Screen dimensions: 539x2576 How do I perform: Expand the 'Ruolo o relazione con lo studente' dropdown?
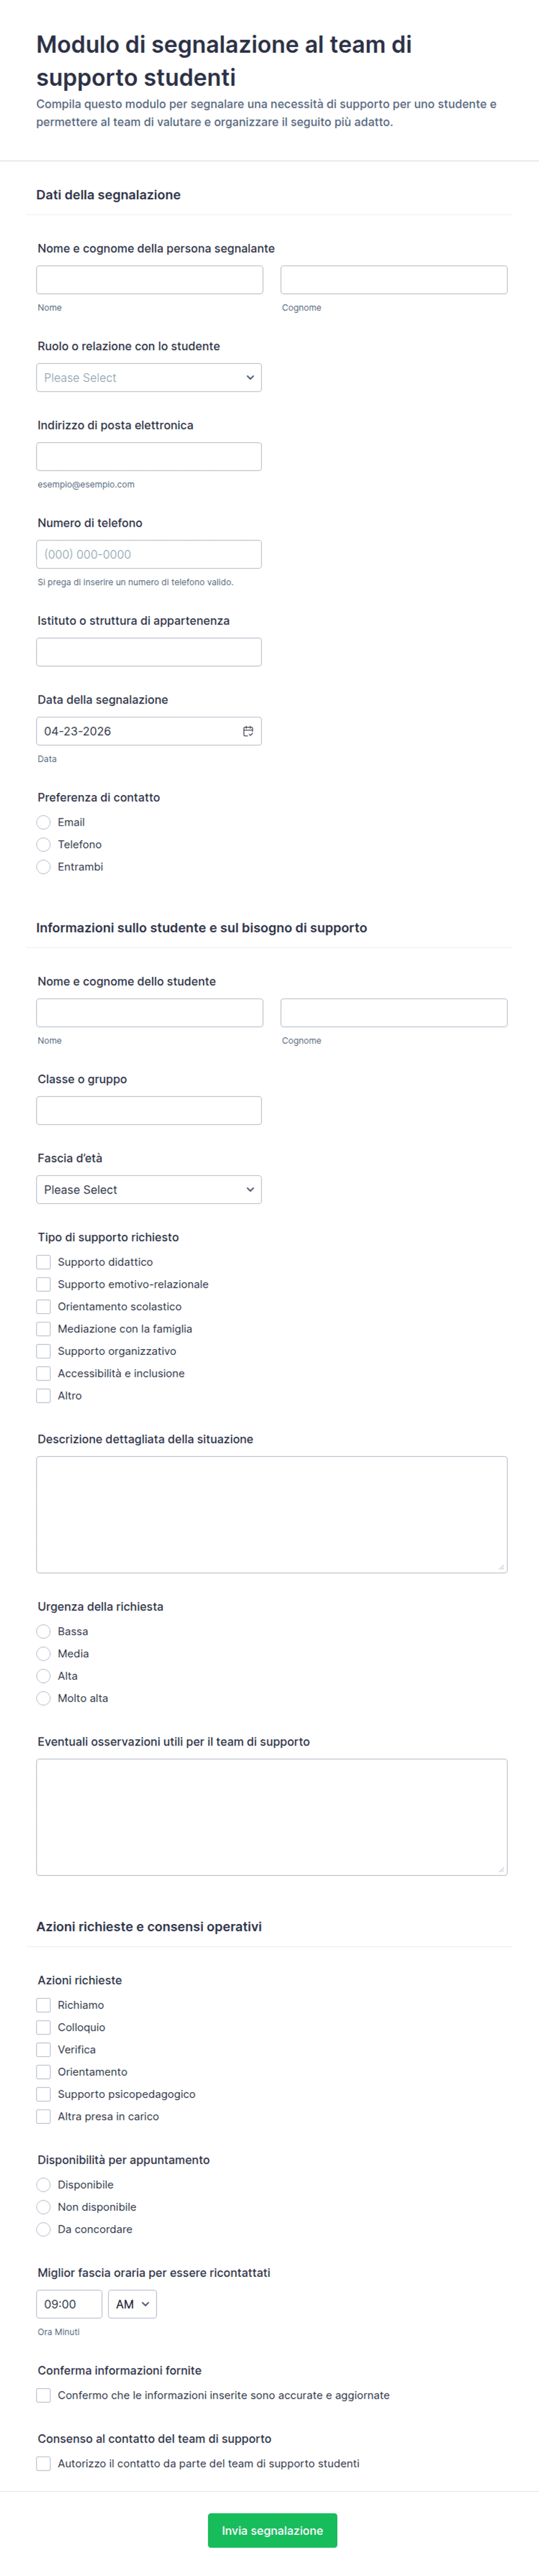pyautogui.click(x=149, y=378)
